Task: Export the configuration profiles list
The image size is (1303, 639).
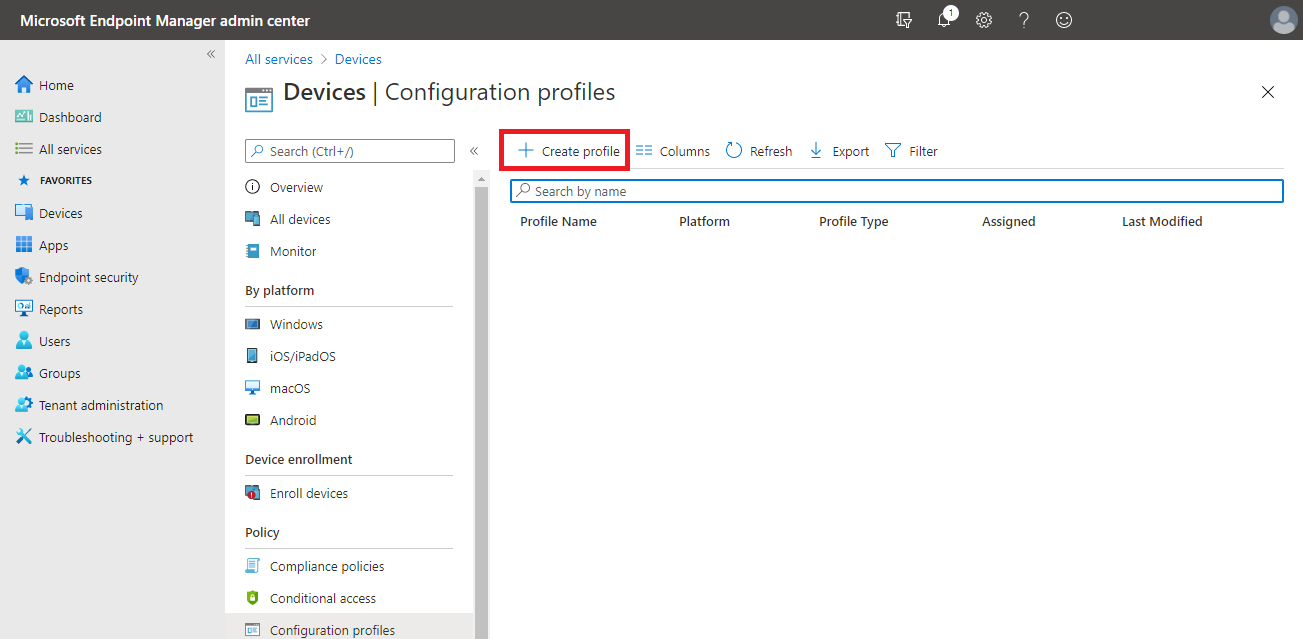Action: coord(839,151)
